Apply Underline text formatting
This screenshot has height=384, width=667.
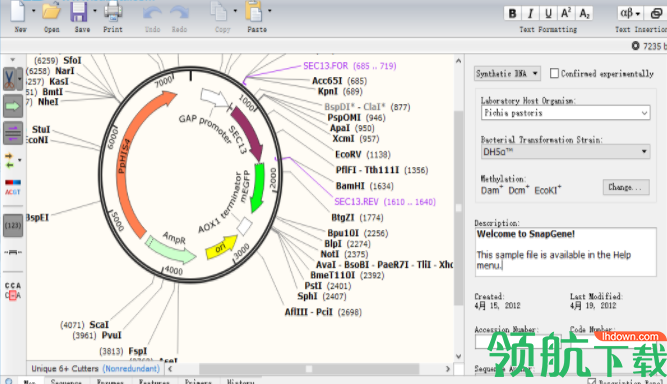548,14
